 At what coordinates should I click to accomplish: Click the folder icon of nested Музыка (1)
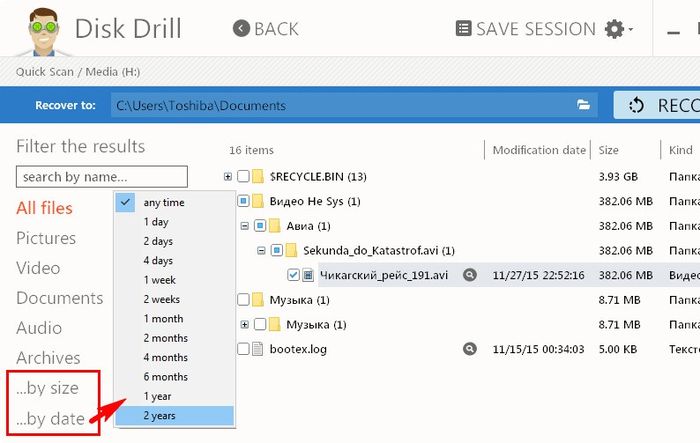tap(275, 324)
